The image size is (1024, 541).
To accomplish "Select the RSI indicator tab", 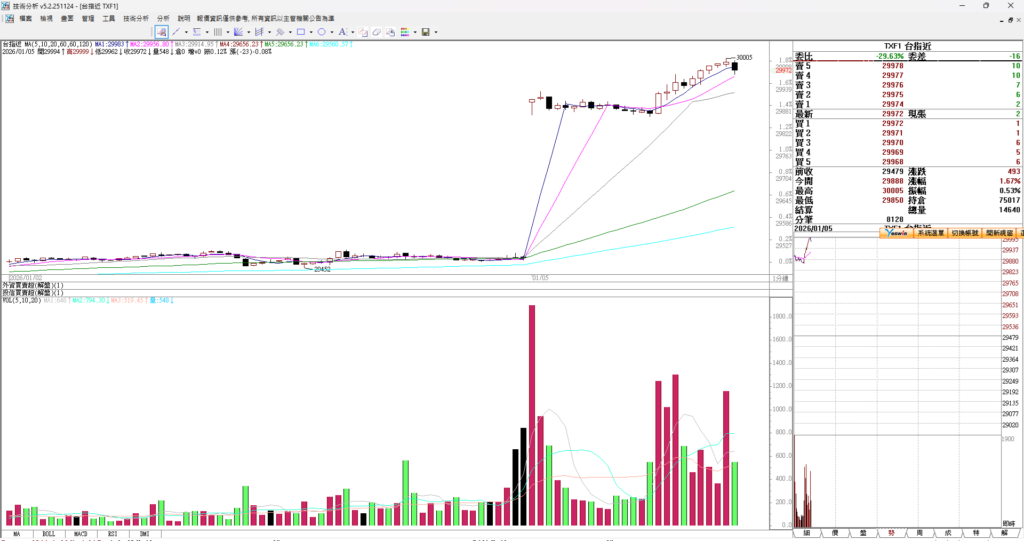I will (112, 534).
